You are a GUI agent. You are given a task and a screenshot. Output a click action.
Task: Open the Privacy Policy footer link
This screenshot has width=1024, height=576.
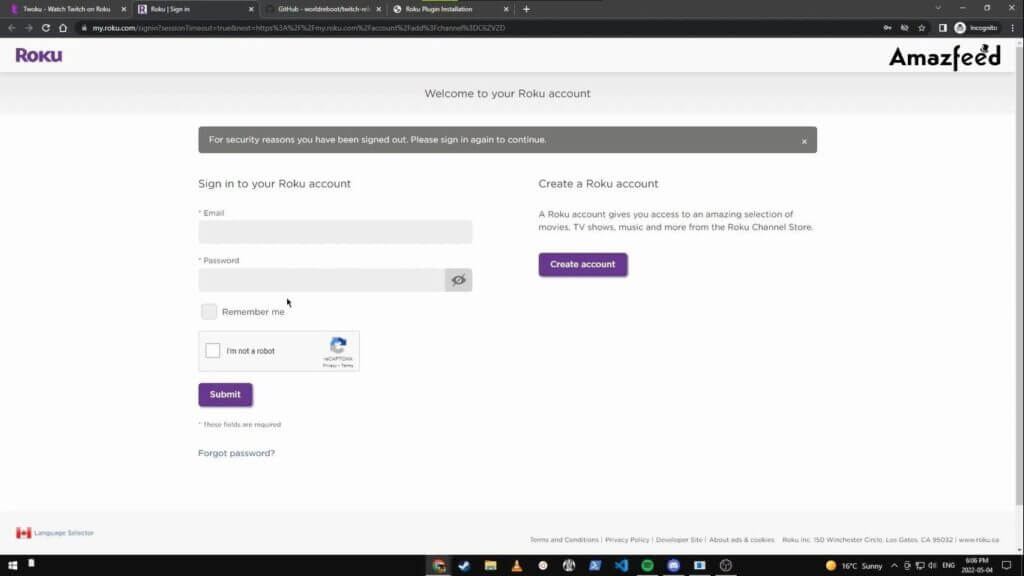(627, 540)
